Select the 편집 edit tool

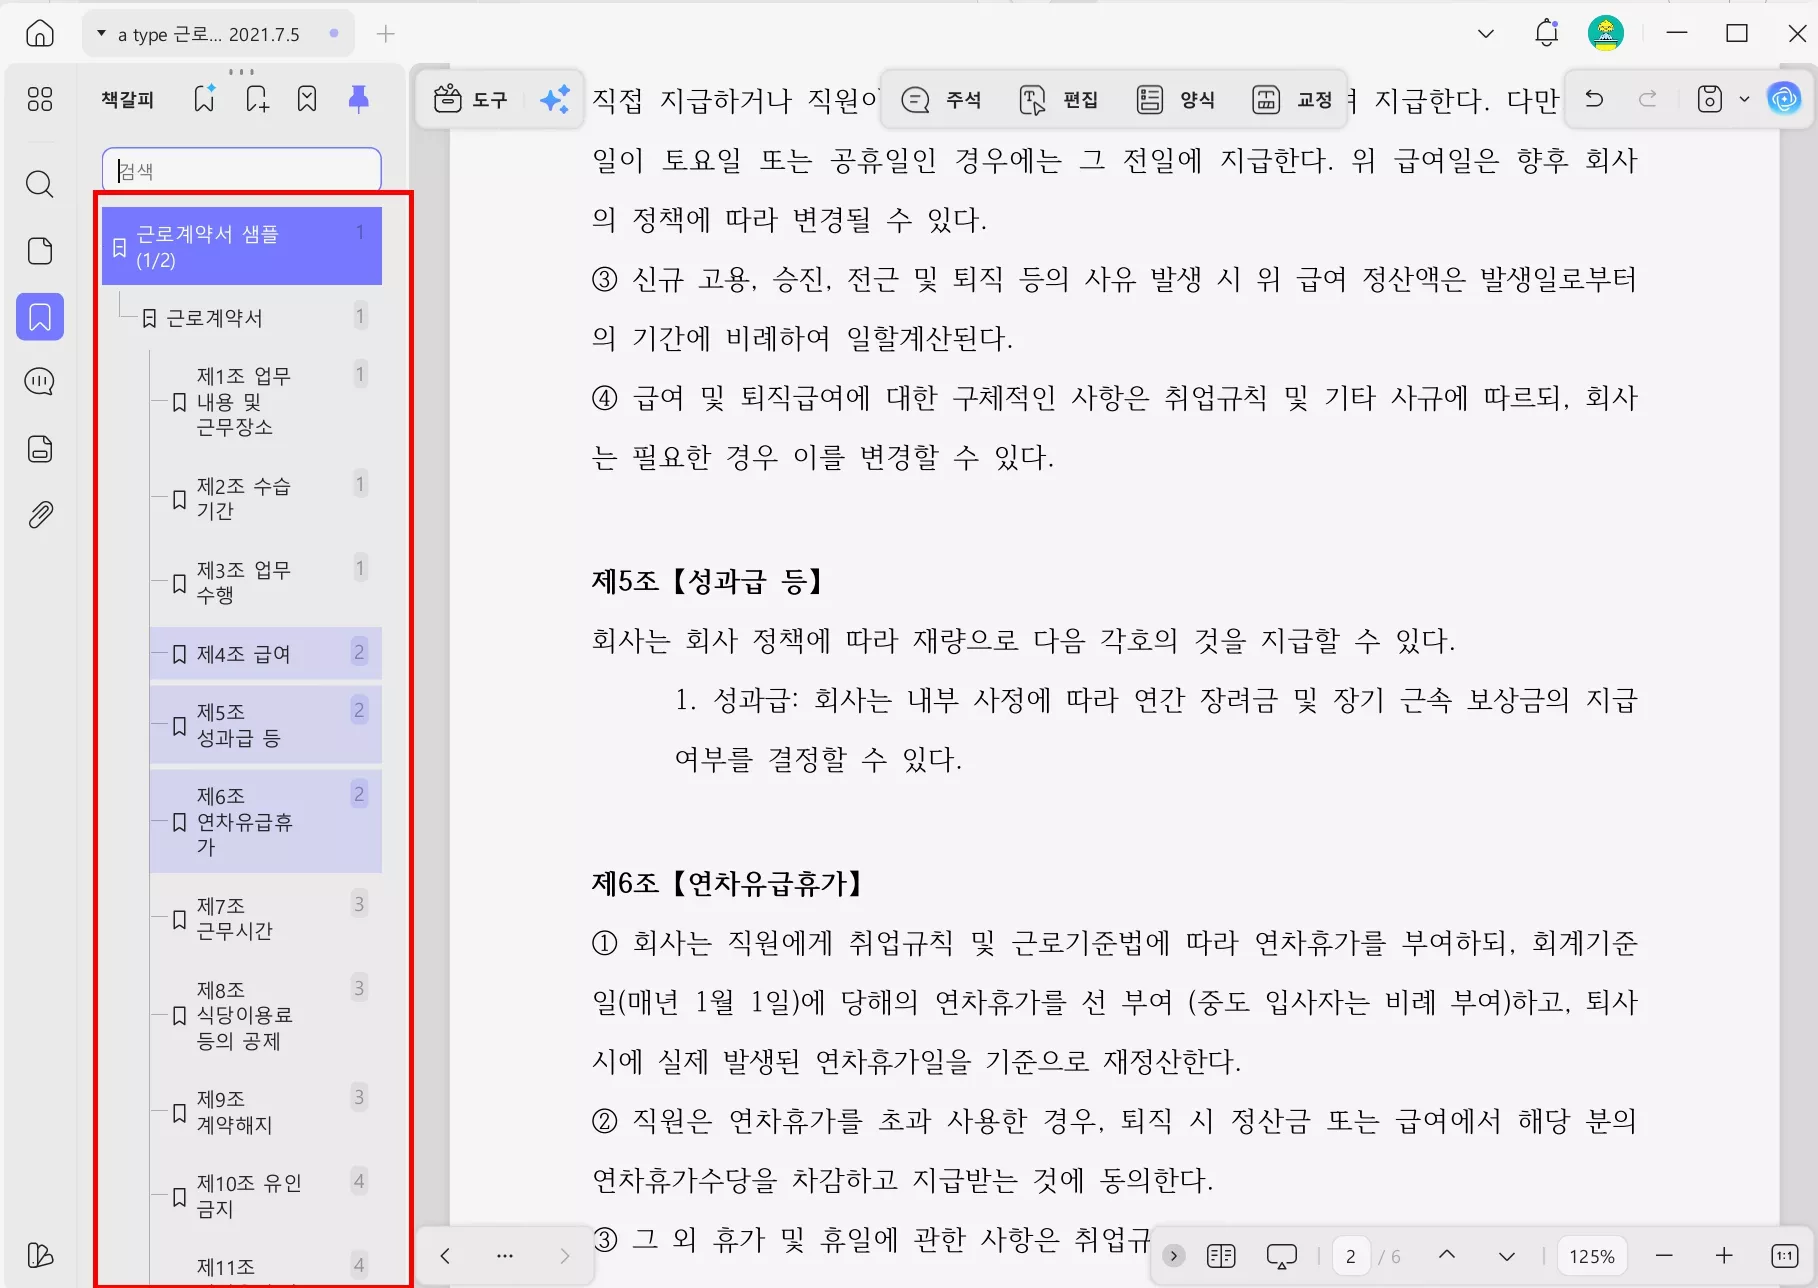[1059, 99]
